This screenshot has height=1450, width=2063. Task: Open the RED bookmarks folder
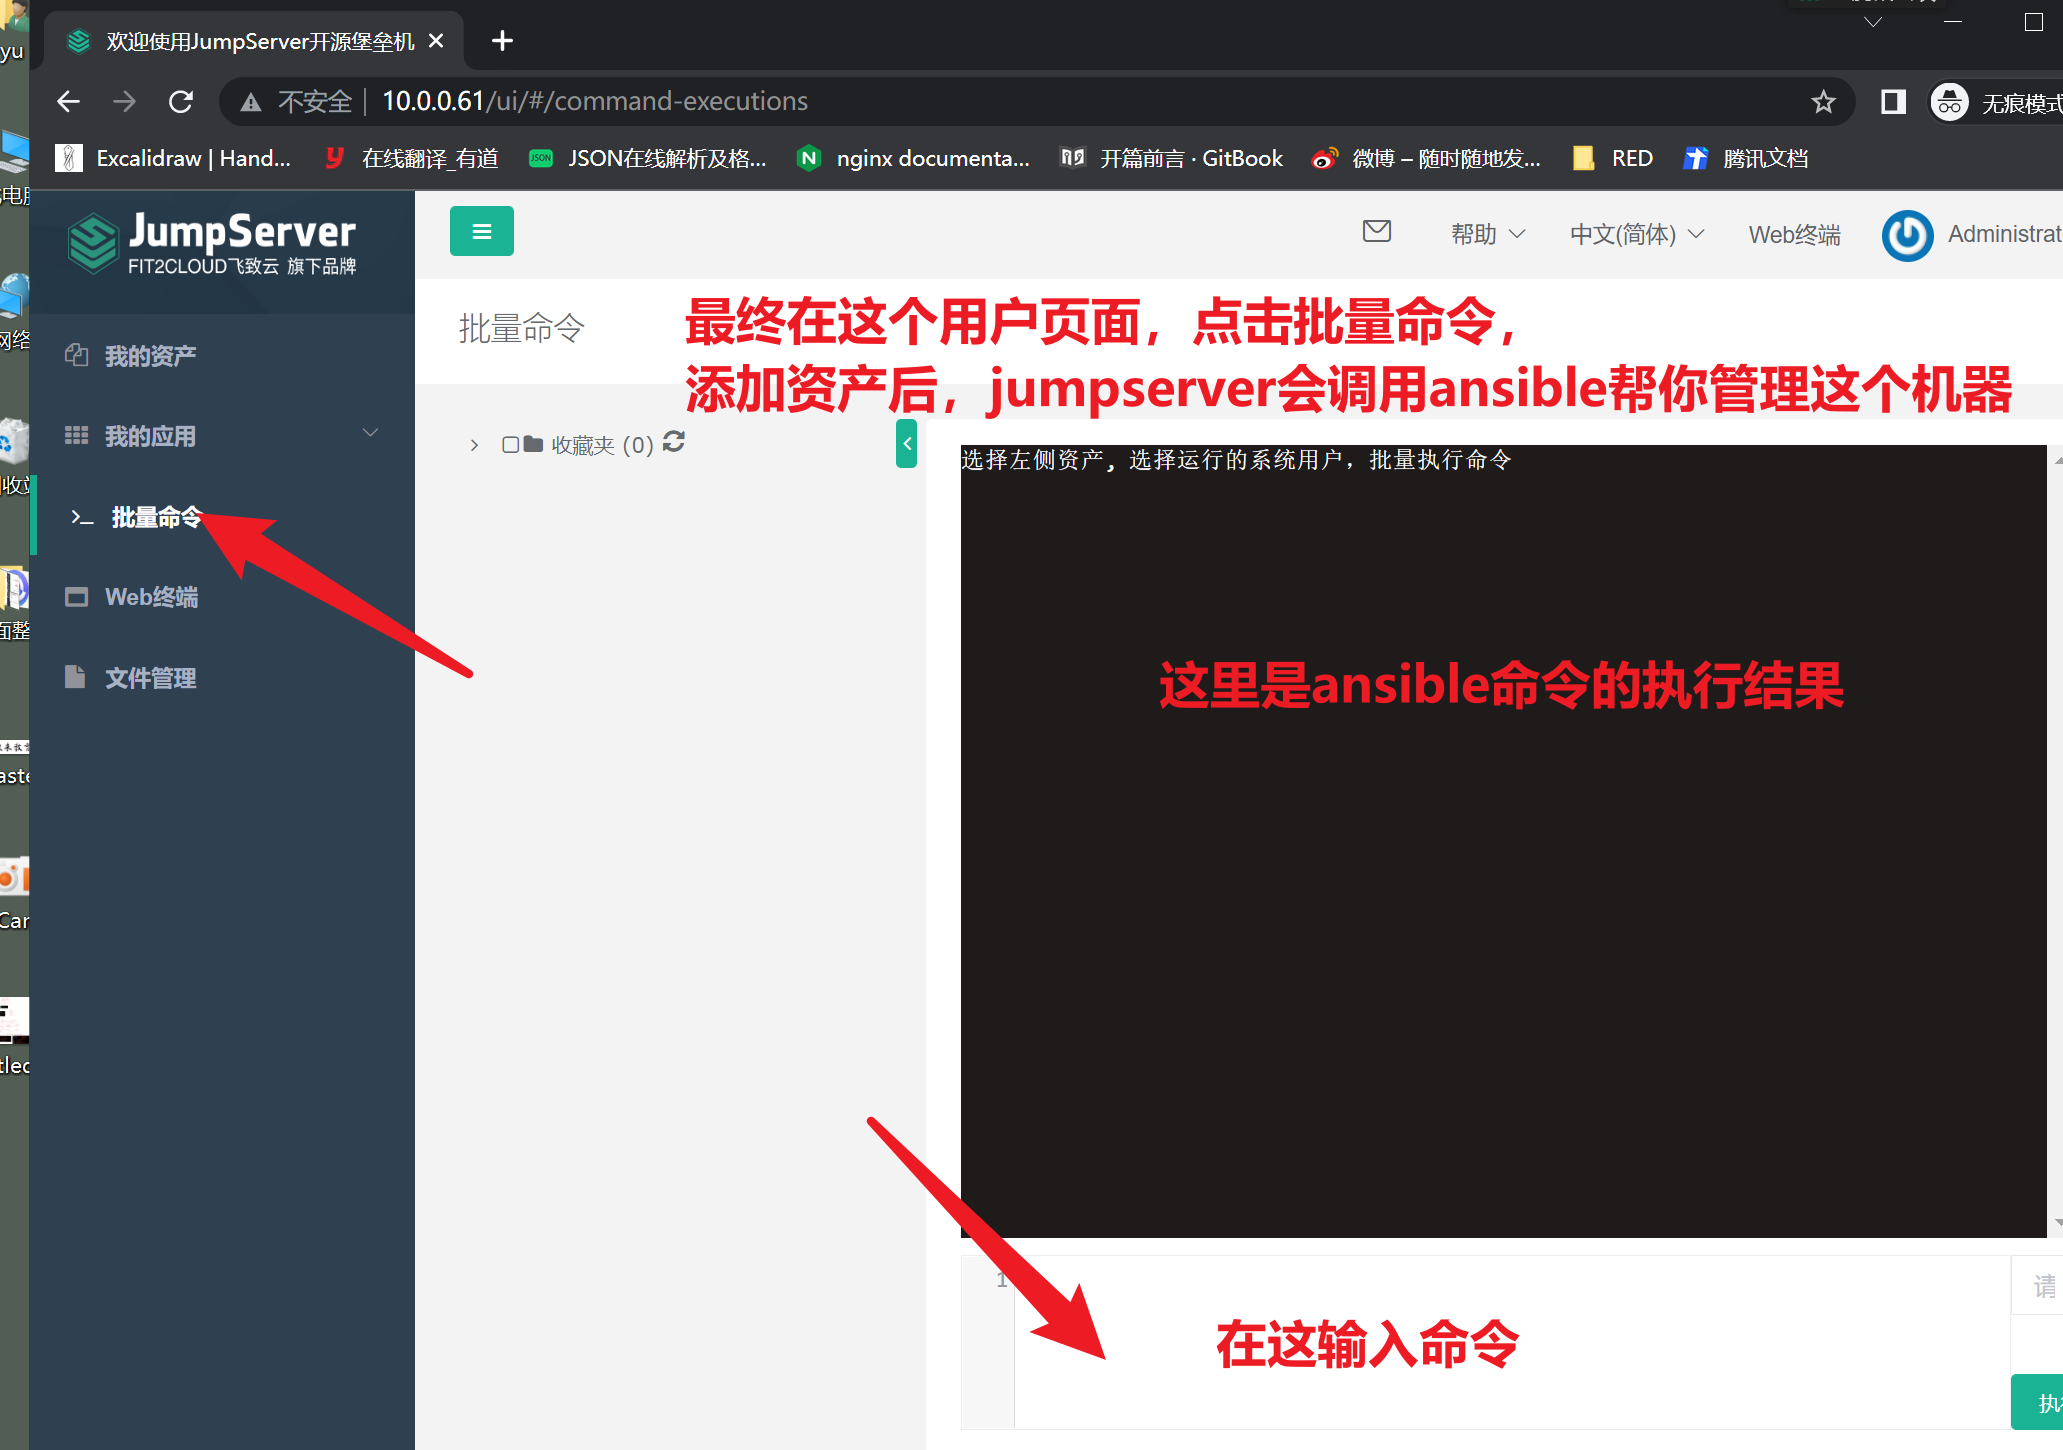[x=1613, y=158]
